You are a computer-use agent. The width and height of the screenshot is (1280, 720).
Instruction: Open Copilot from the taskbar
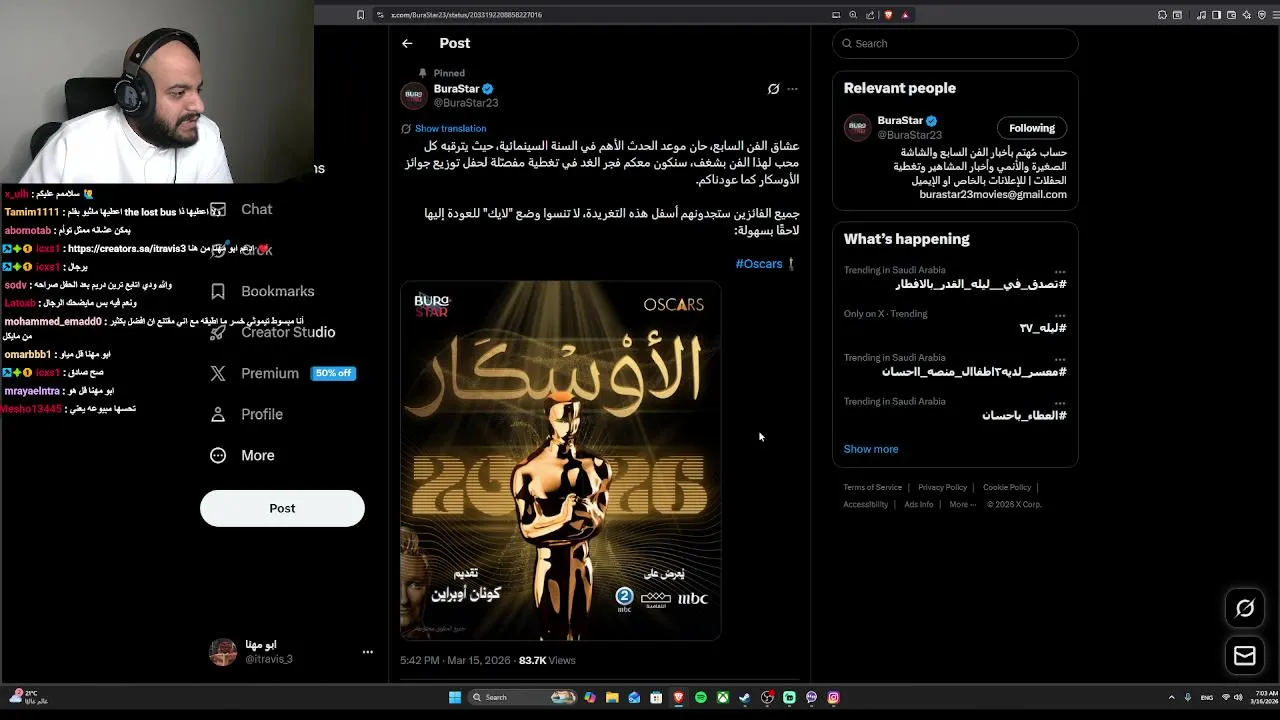[x=590, y=697]
